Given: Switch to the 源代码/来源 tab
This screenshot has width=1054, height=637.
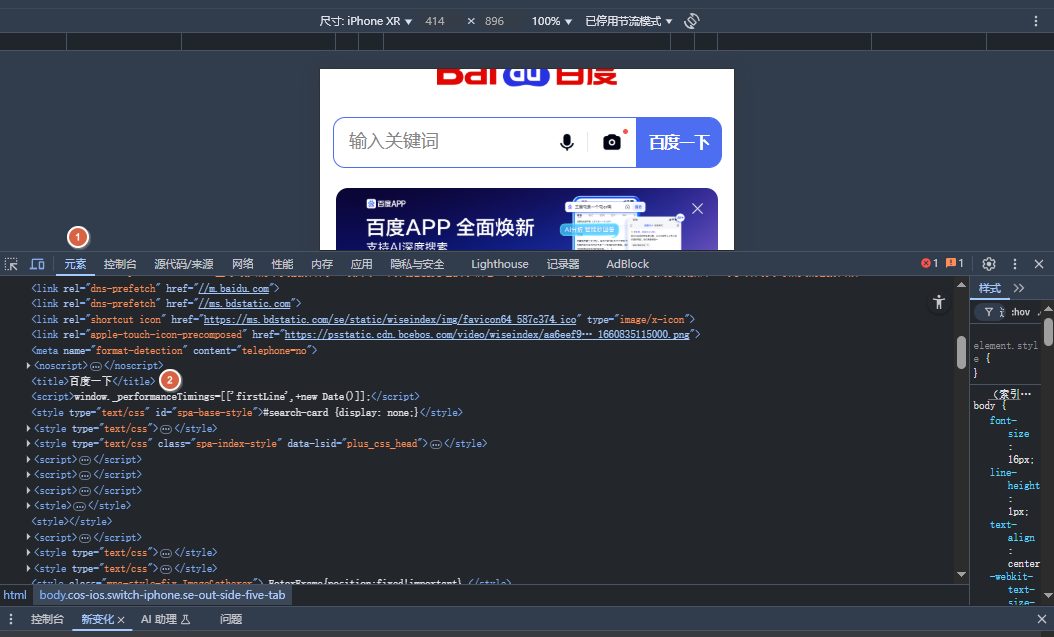Looking at the screenshot, I should click(184, 264).
